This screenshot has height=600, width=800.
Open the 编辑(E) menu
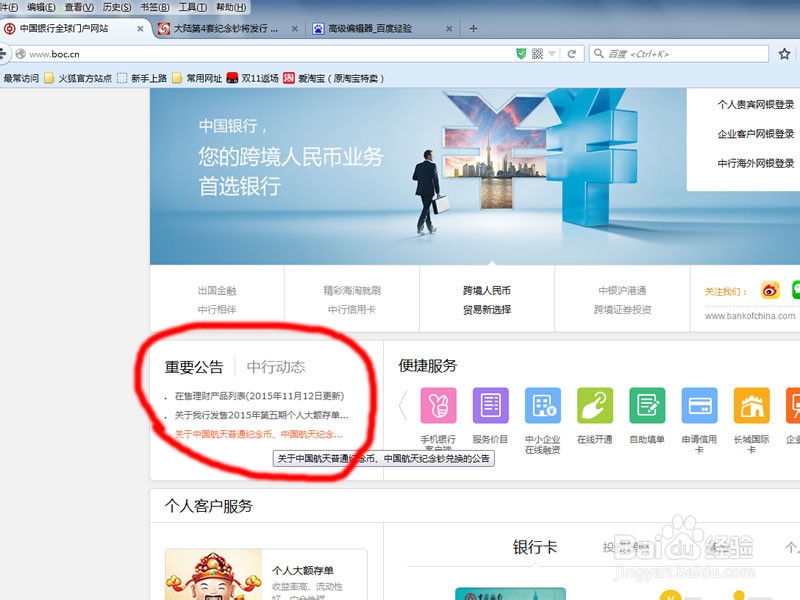pos(41,7)
